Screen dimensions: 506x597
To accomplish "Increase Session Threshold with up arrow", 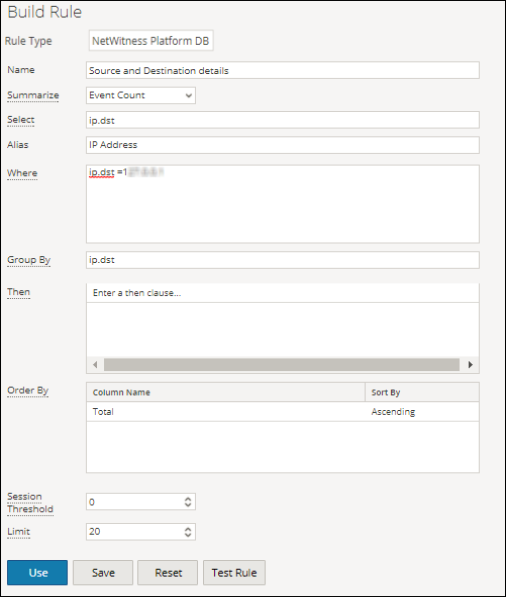I will pyautogui.click(x=188, y=499).
